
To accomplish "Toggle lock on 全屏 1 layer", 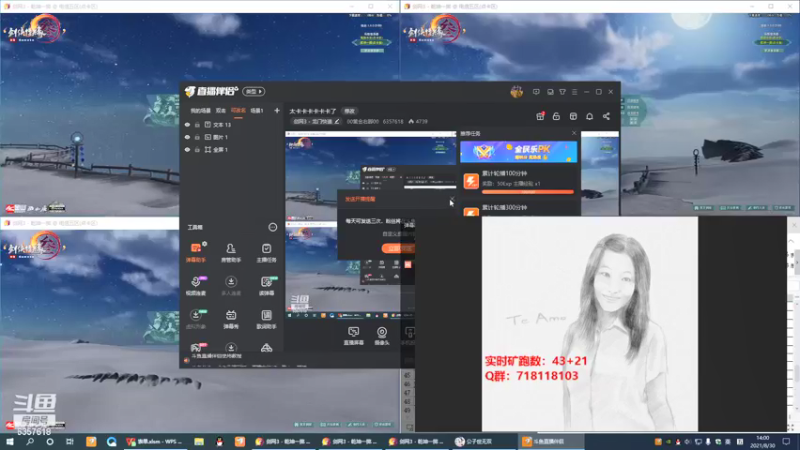I will [x=197, y=149].
